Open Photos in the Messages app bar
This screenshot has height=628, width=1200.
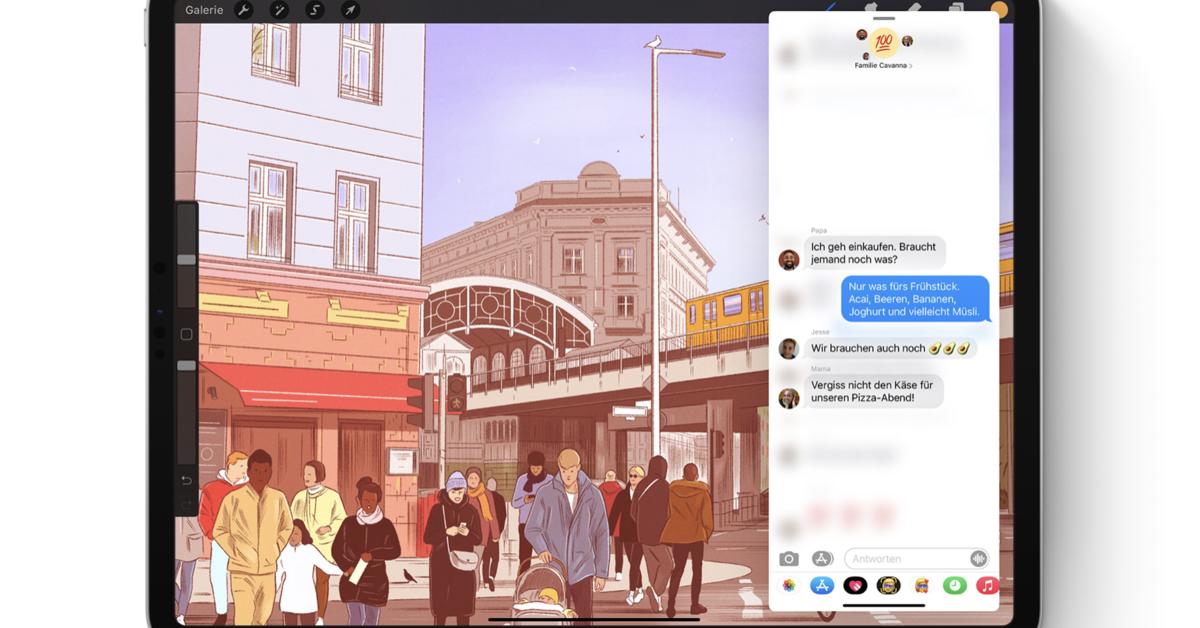(x=789, y=586)
